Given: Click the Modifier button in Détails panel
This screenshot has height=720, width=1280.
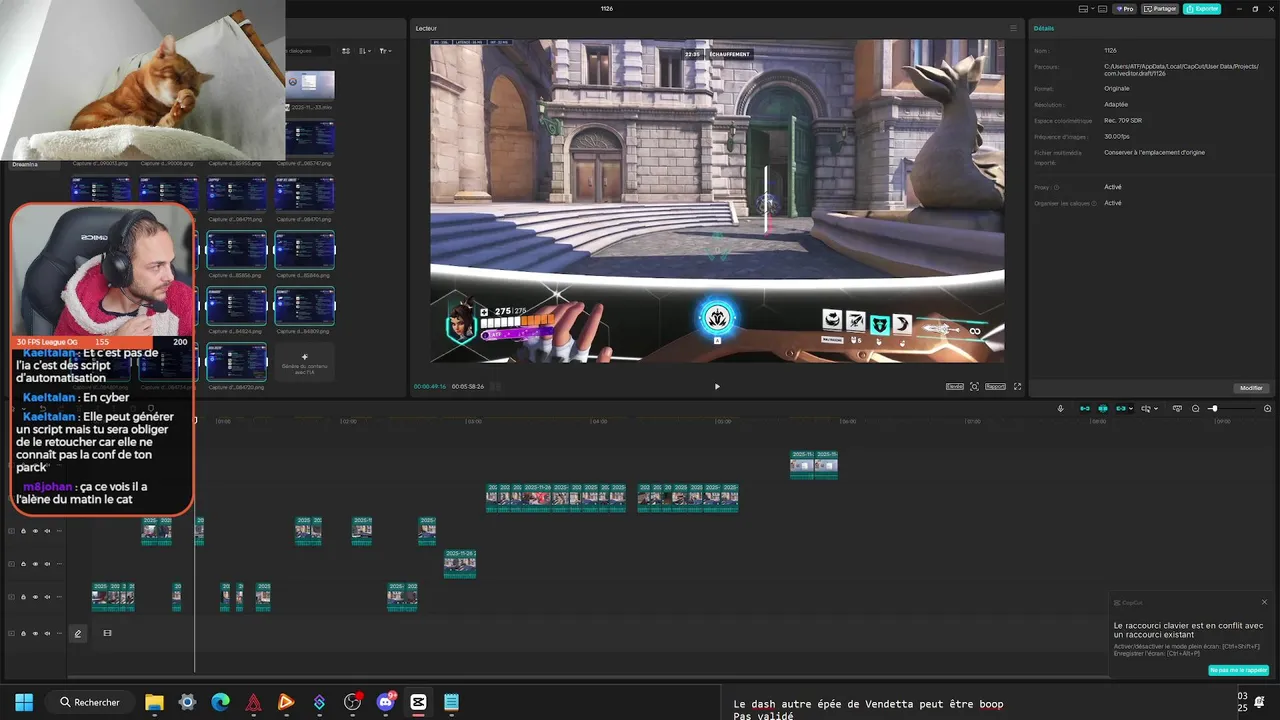Looking at the screenshot, I should 1251,388.
